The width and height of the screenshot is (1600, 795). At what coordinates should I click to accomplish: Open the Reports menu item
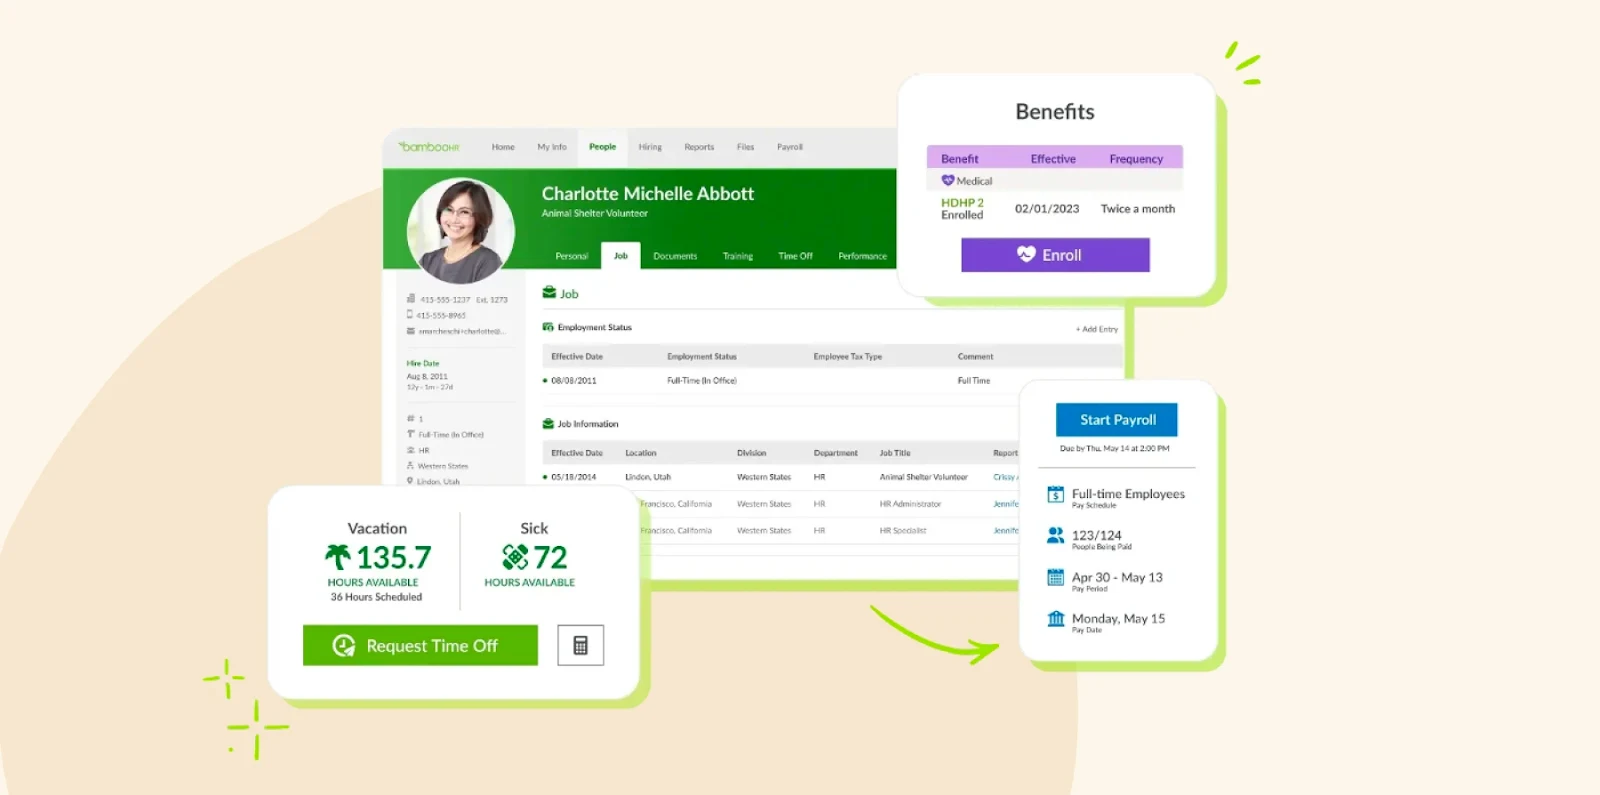point(699,147)
